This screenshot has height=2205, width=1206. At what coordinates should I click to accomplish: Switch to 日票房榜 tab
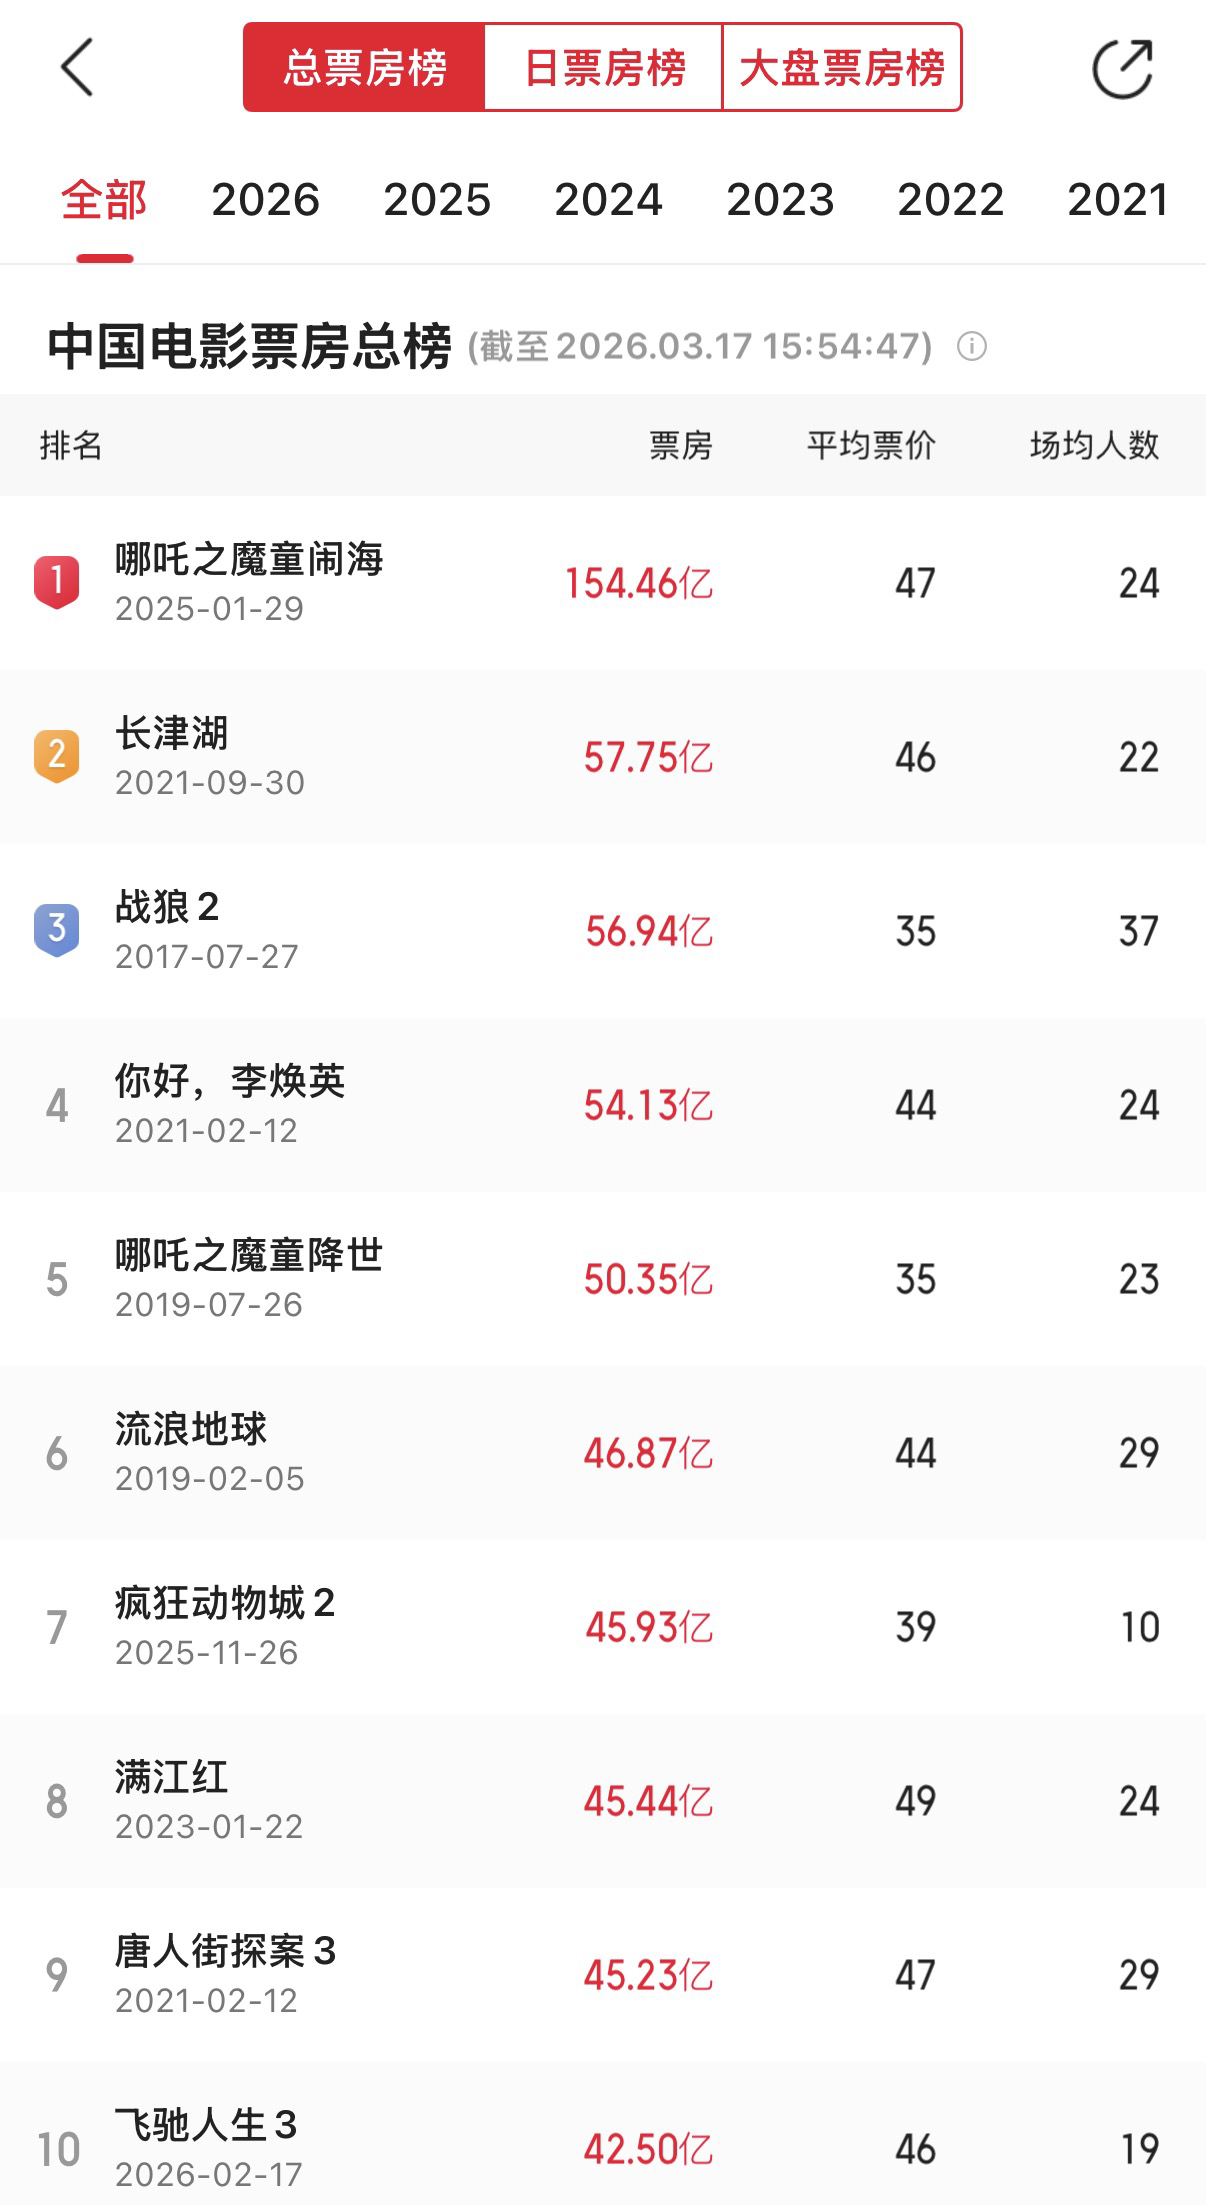pyautogui.click(x=604, y=68)
